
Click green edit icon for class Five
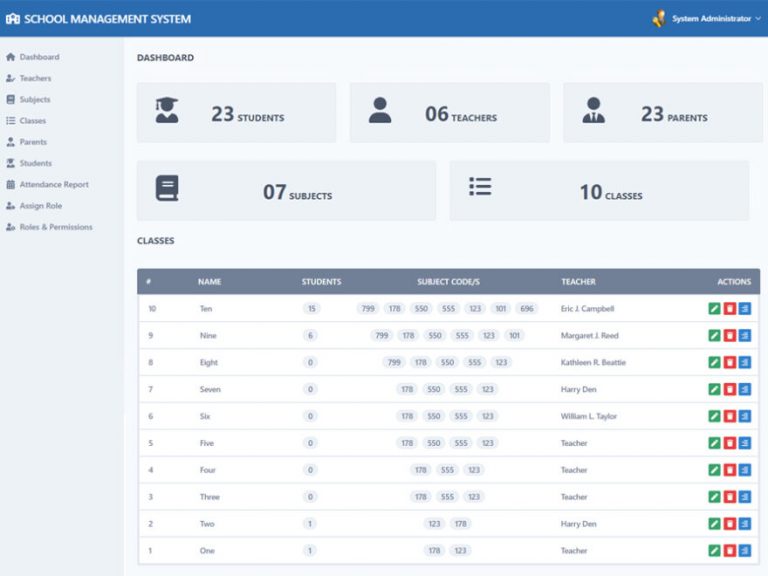[x=714, y=443]
